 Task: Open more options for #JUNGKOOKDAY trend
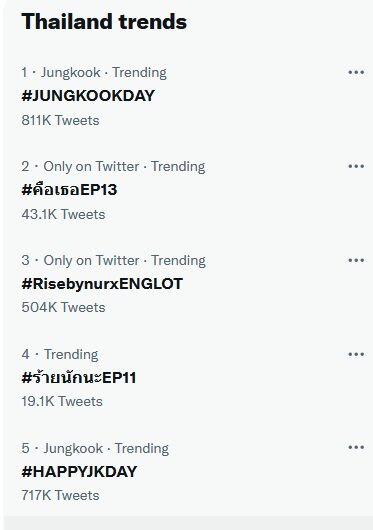point(356,72)
